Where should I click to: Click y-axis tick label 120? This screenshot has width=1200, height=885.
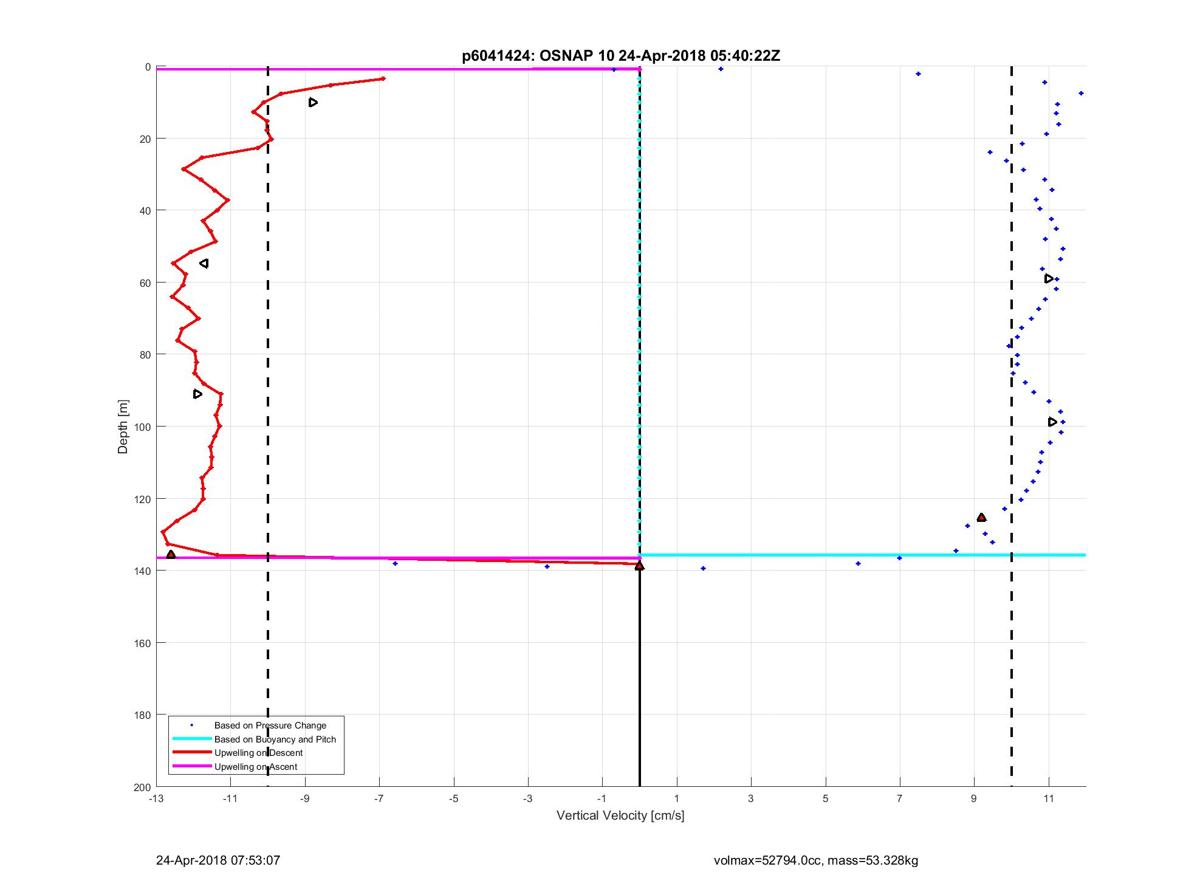click(142, 499)
